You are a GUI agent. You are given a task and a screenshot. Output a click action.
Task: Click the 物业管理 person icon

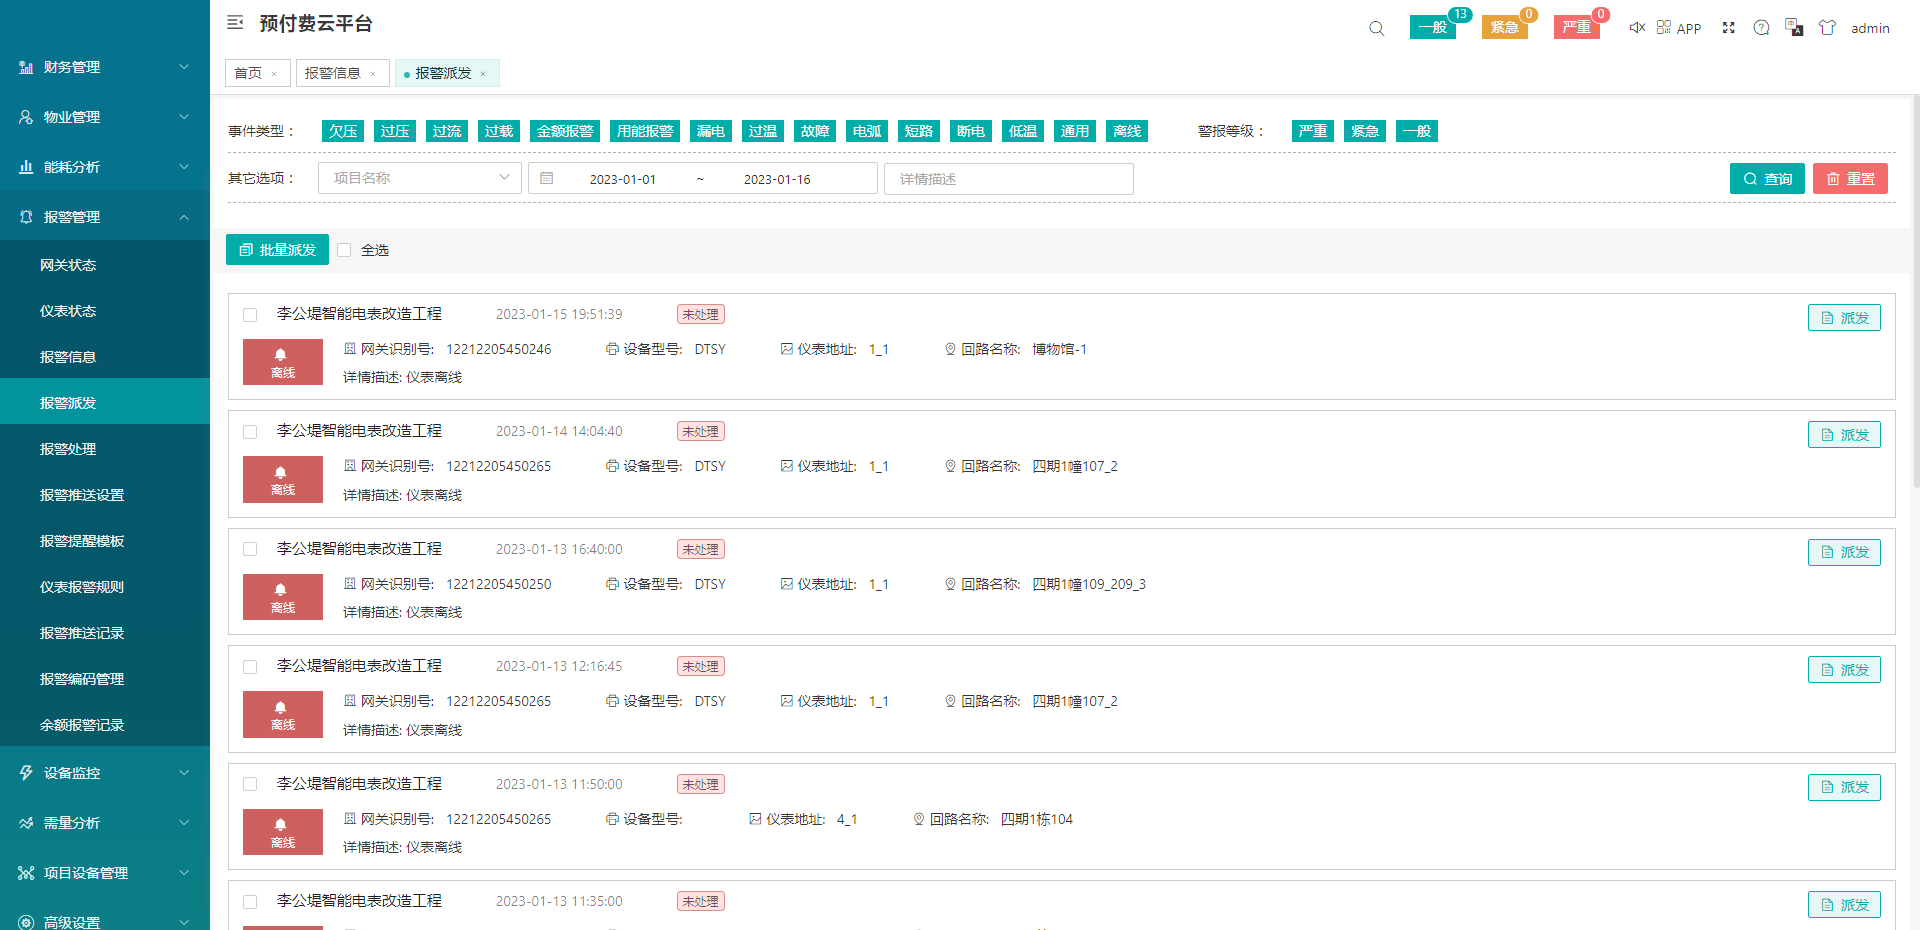[26, 117]
